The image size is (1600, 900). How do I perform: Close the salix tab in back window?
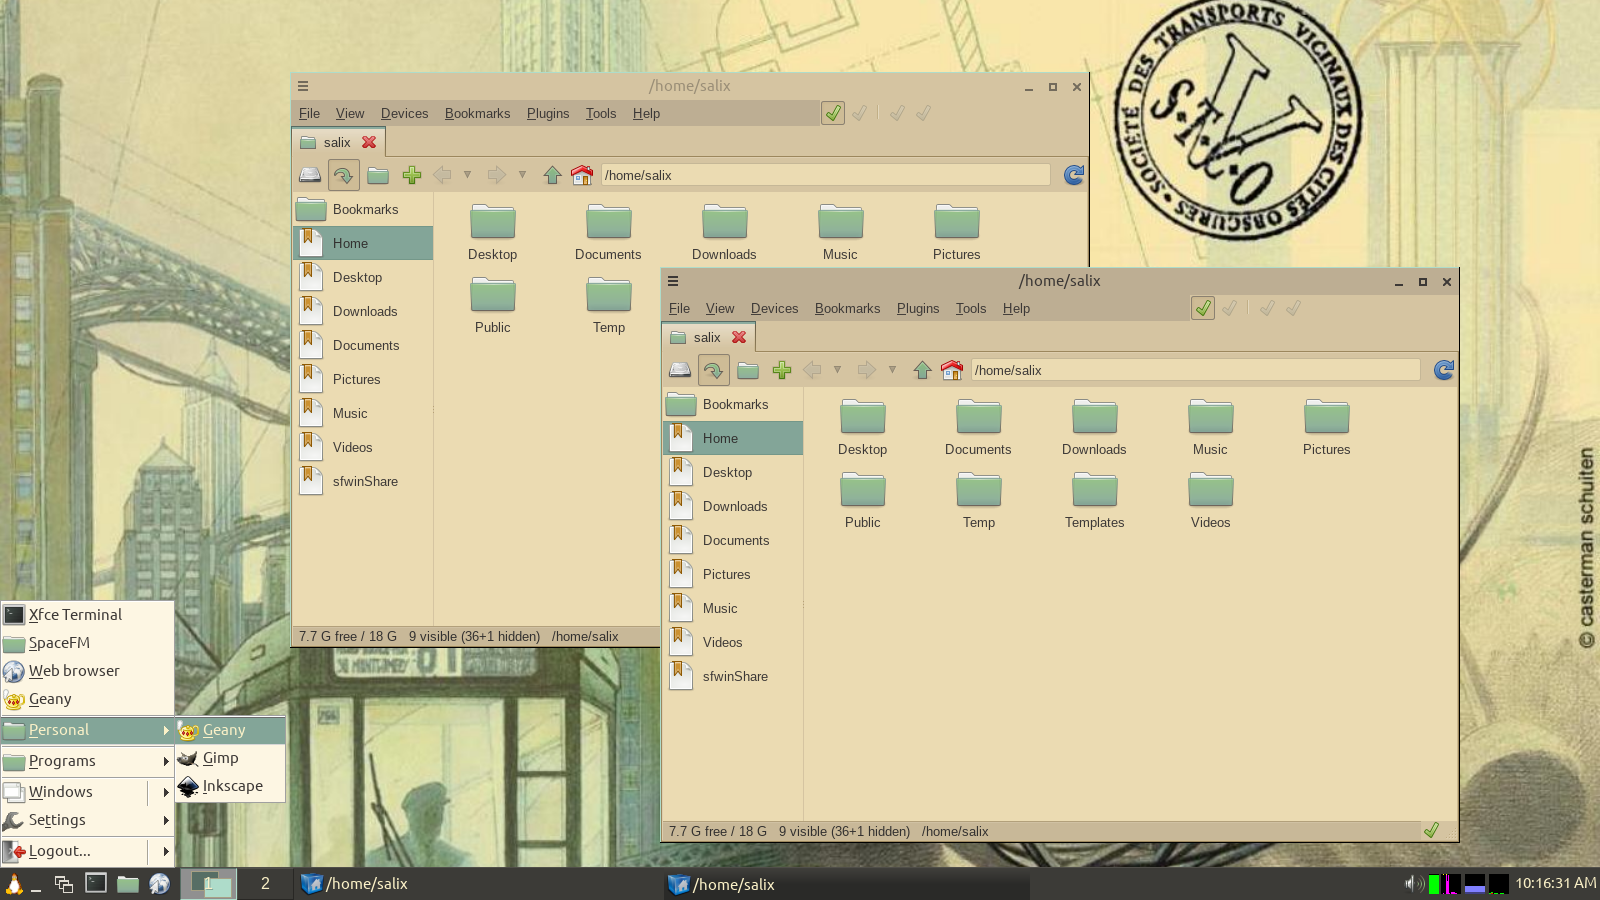(x=369, y=142)
